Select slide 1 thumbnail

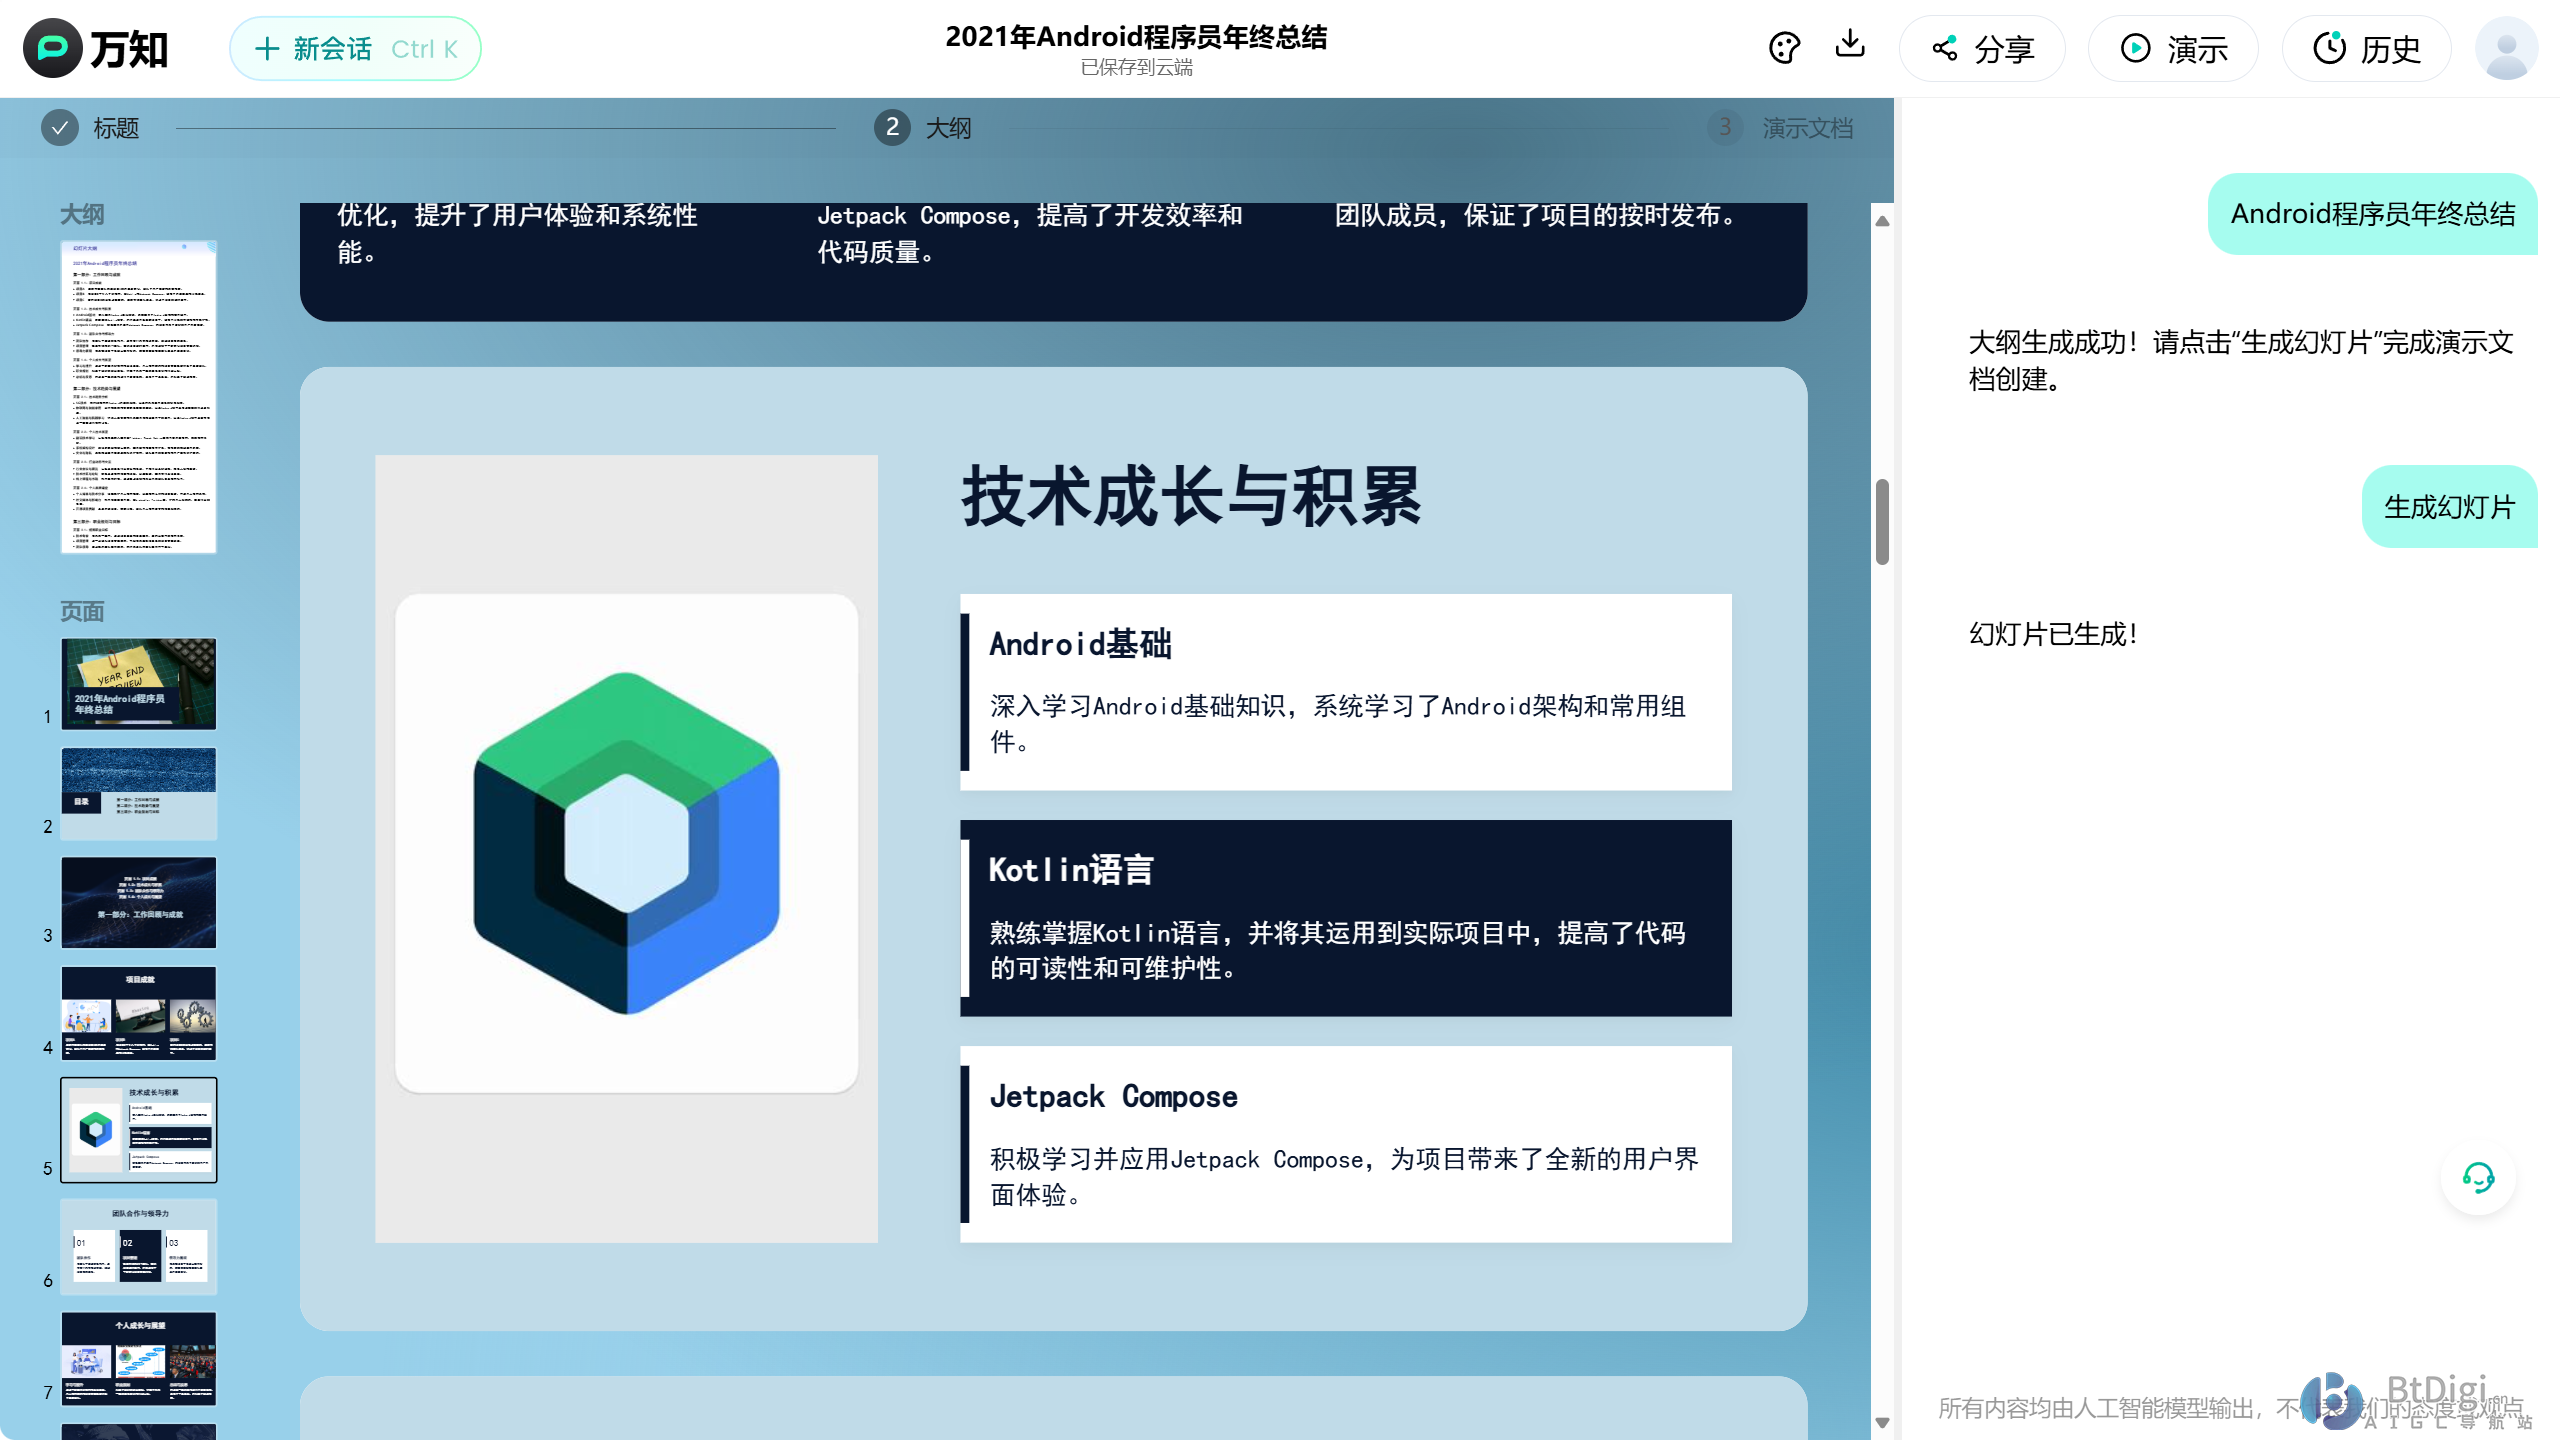[x=139, y=683]
